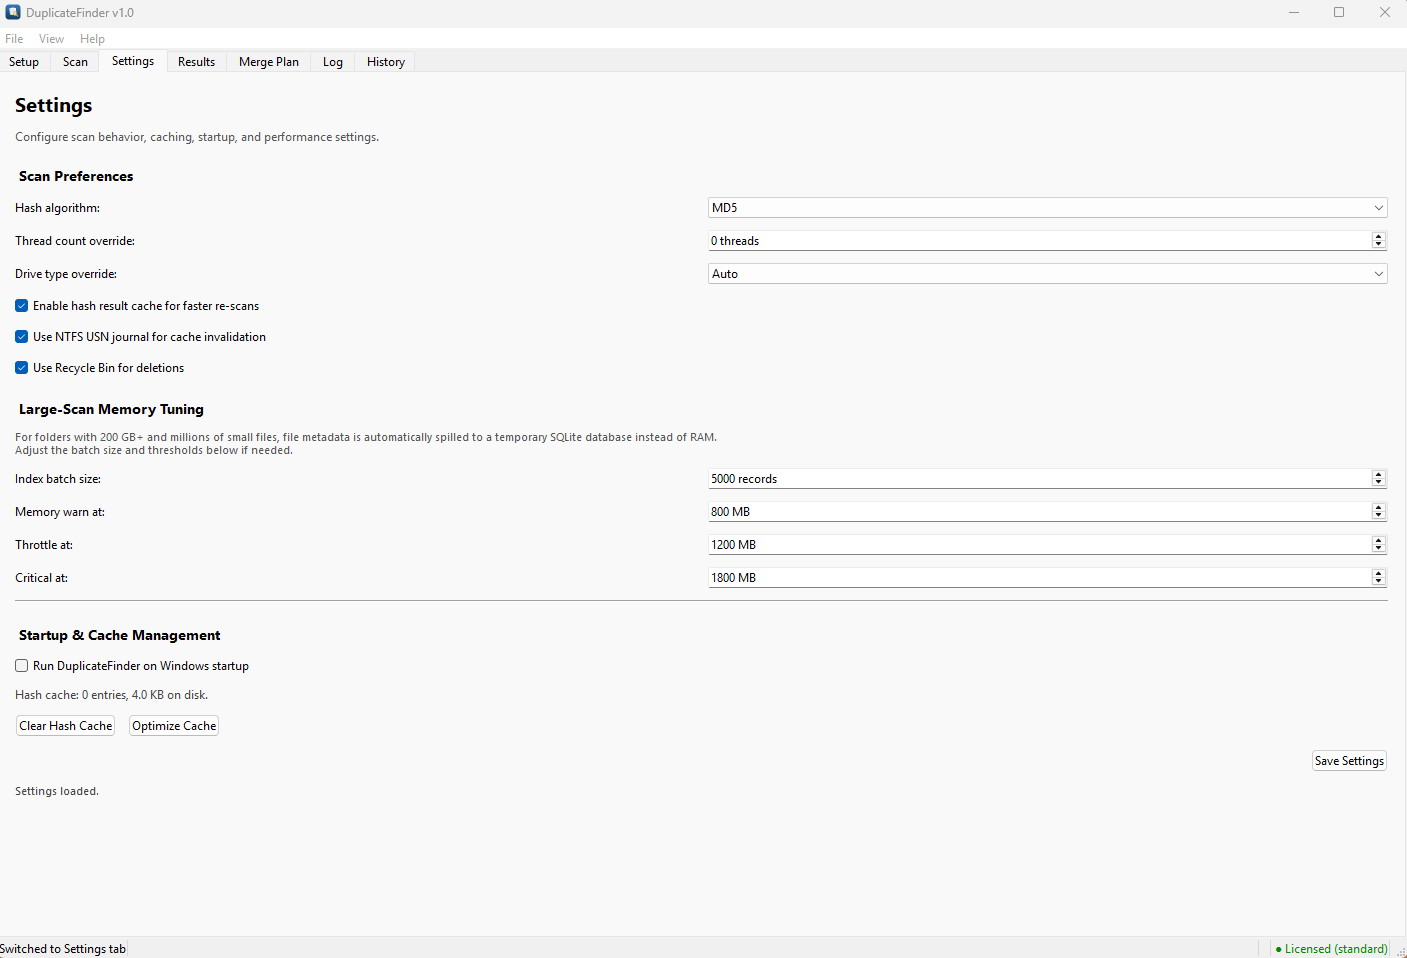Maximize the DuplicateFinder window

pyautogui.click(x=1339, y=12)
